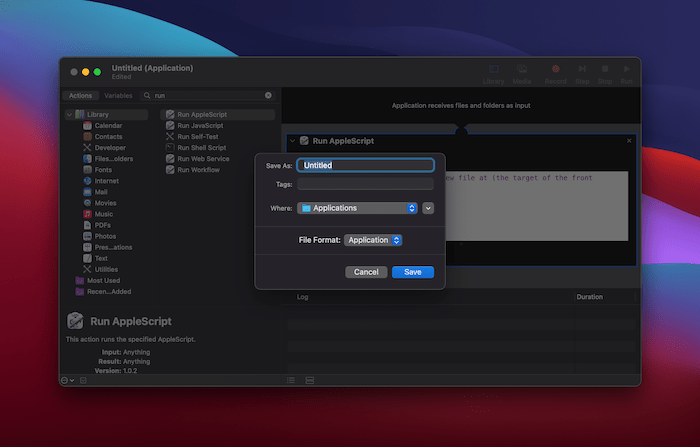Image resolution: width=700 pixels, height=447 pixels.
Task: Click the Save button
Action: [413, 272]
